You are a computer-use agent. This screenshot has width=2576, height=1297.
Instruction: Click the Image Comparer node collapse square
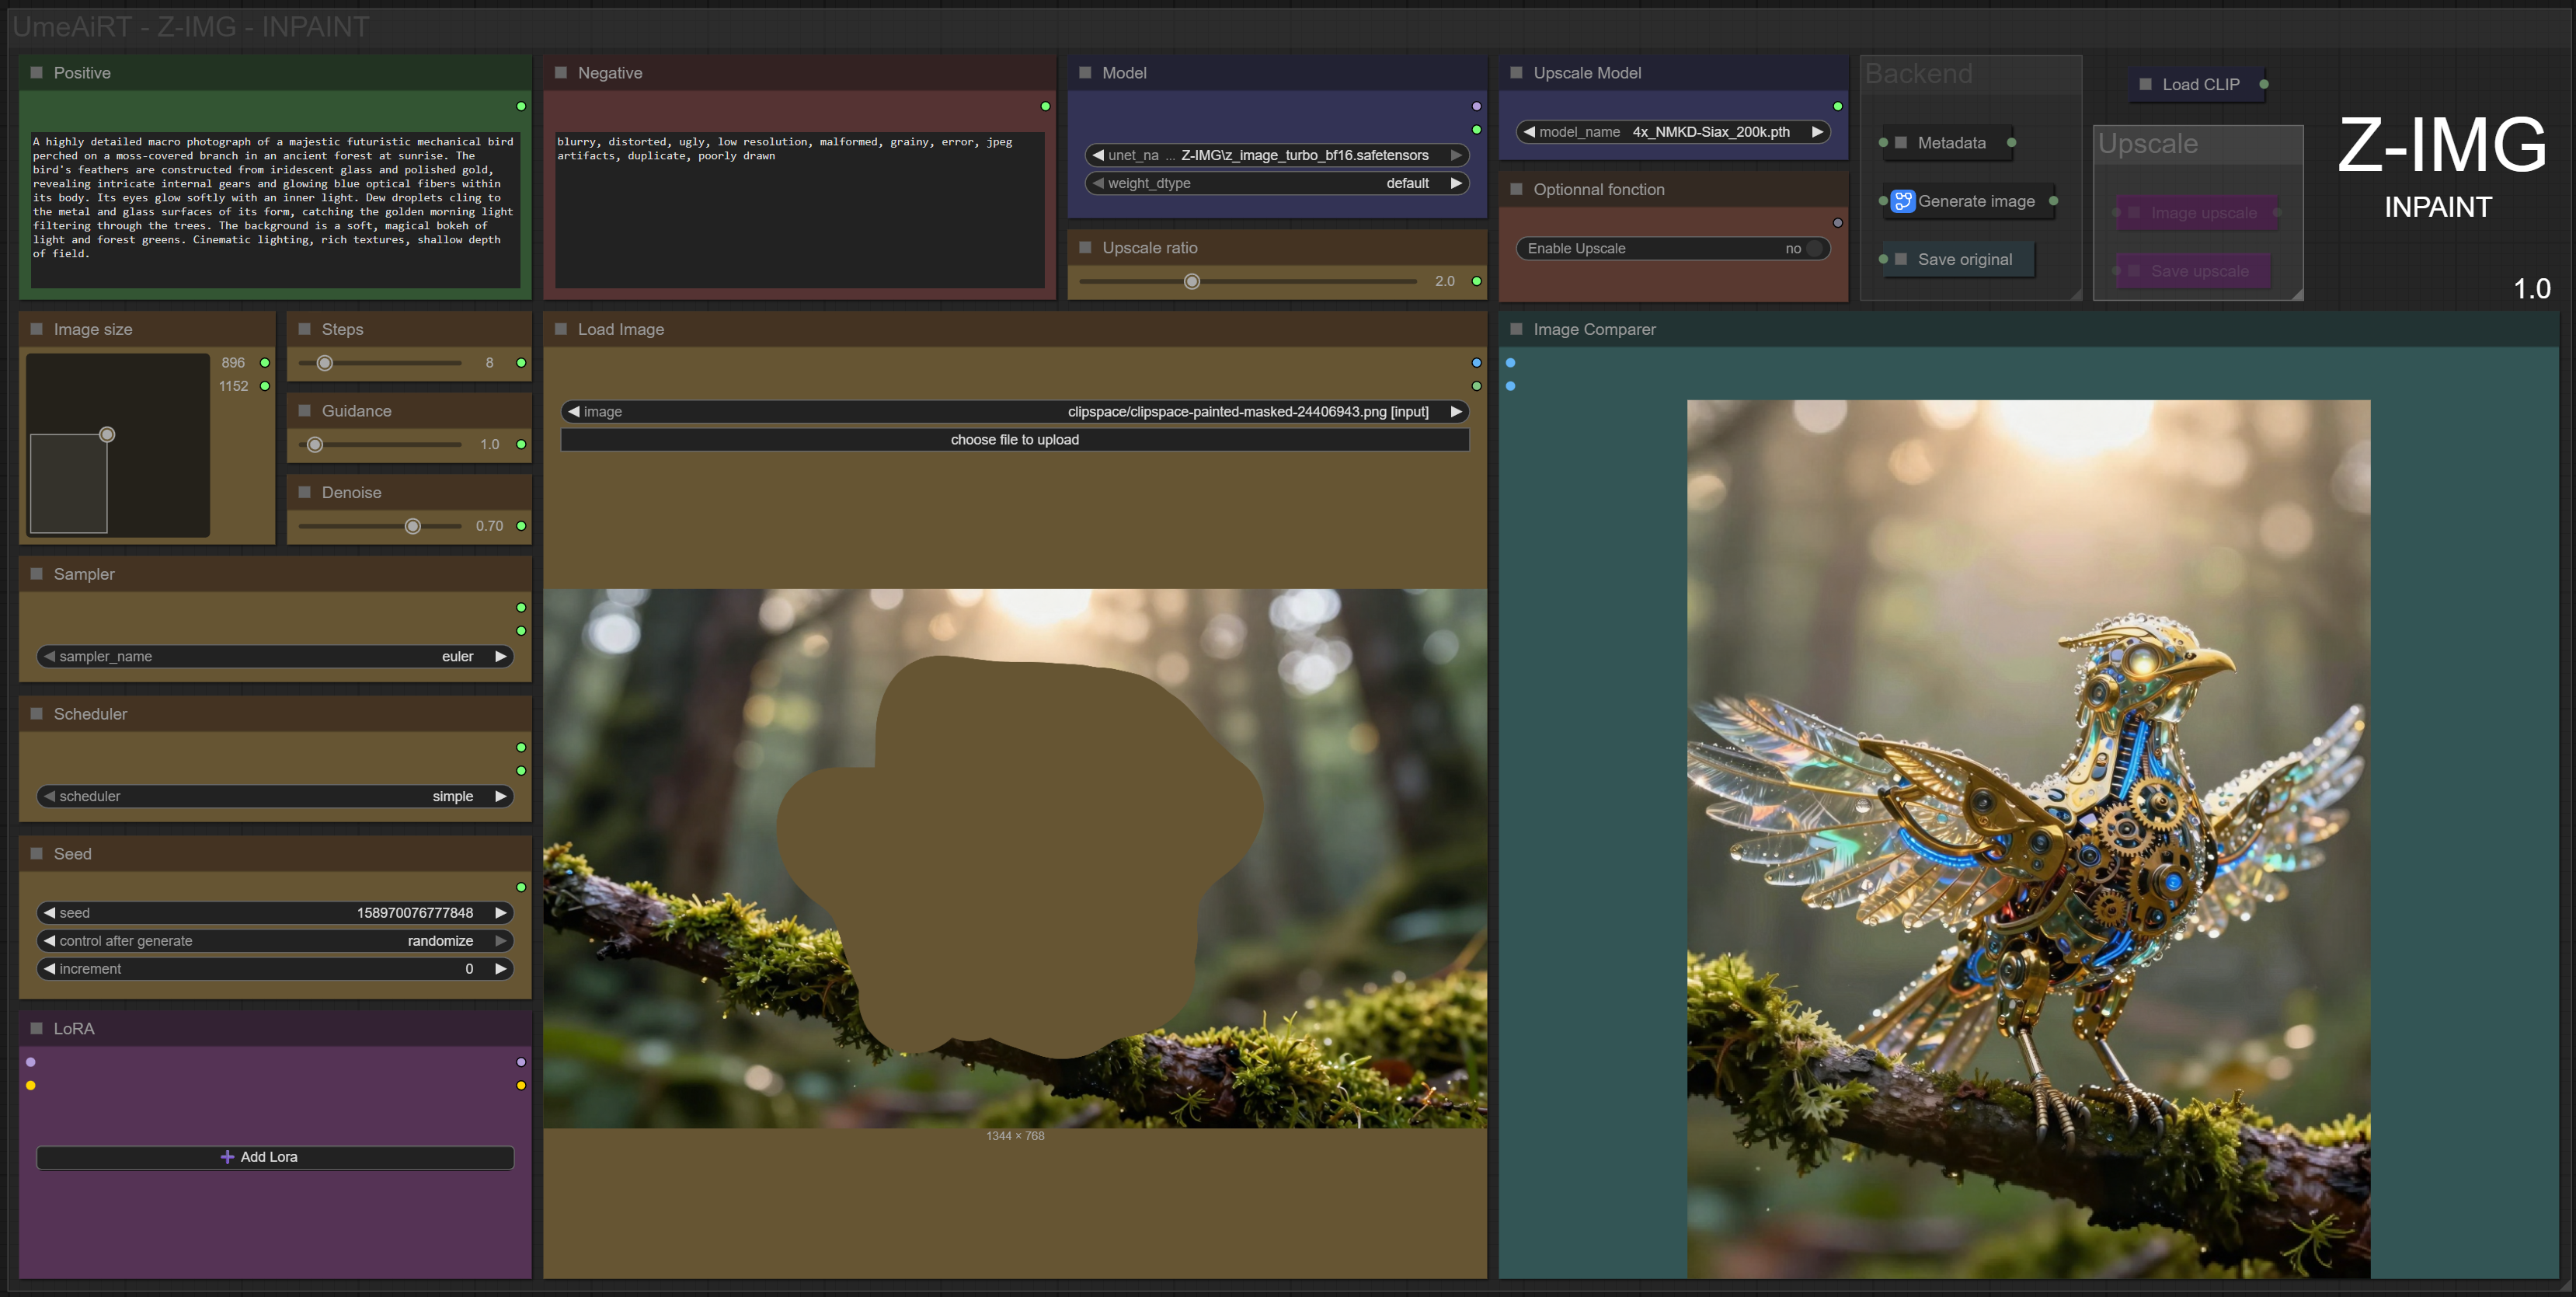[1516, 329]
